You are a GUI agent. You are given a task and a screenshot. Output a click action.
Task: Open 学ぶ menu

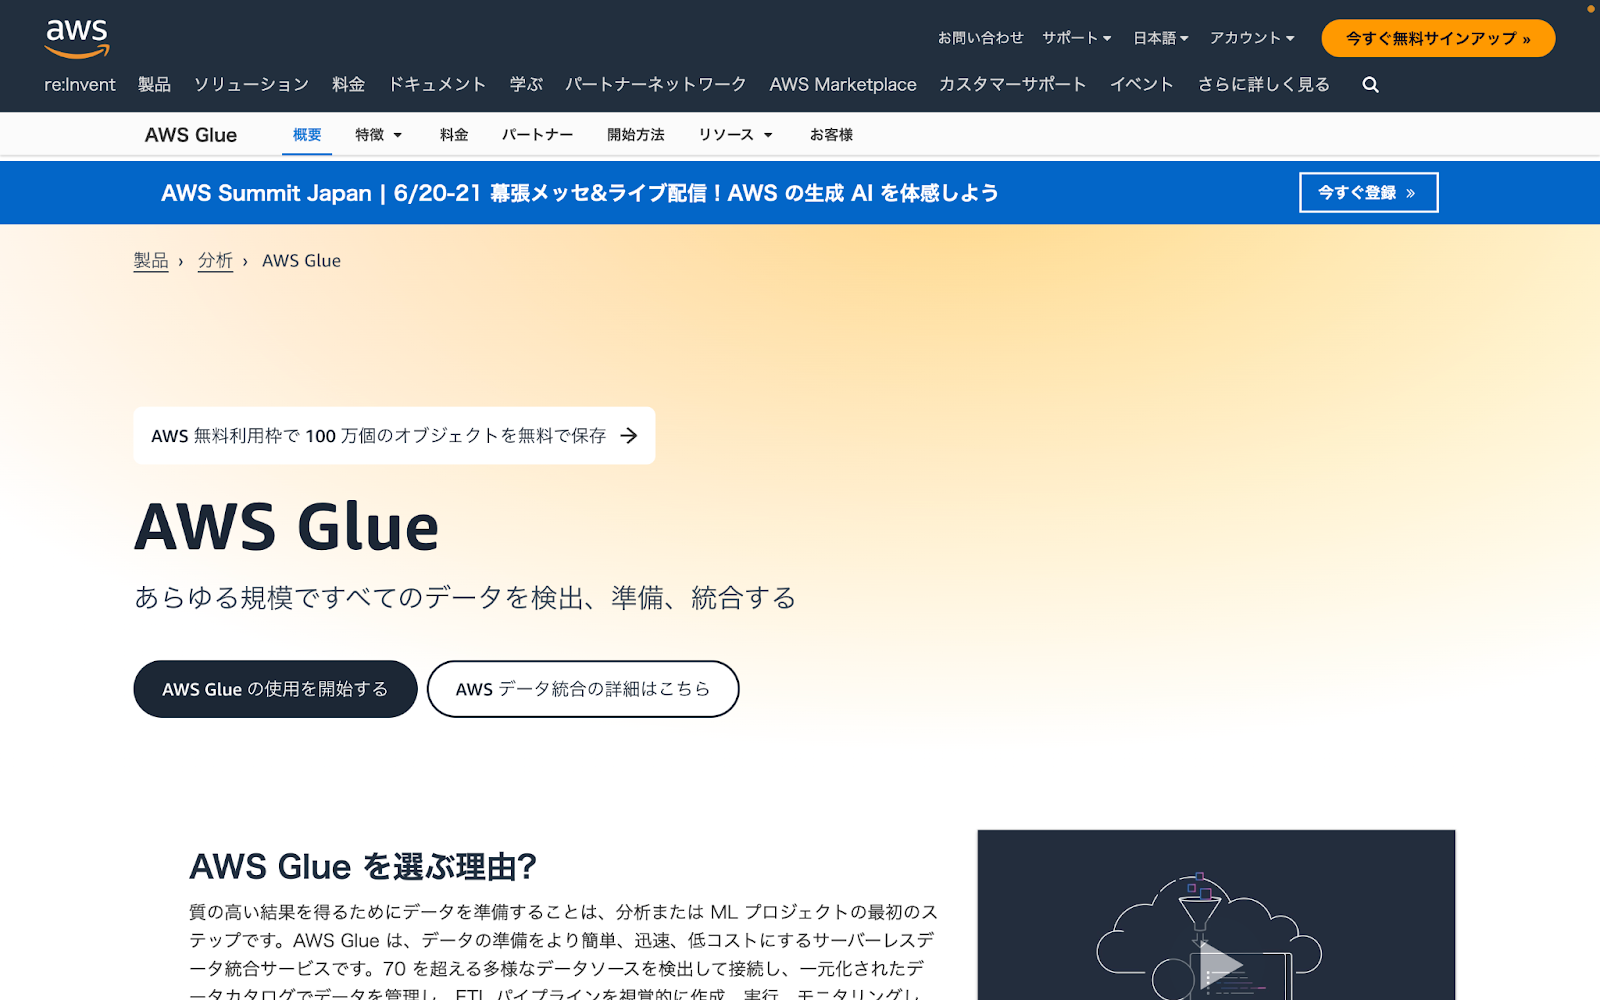[x=526, y=85]
